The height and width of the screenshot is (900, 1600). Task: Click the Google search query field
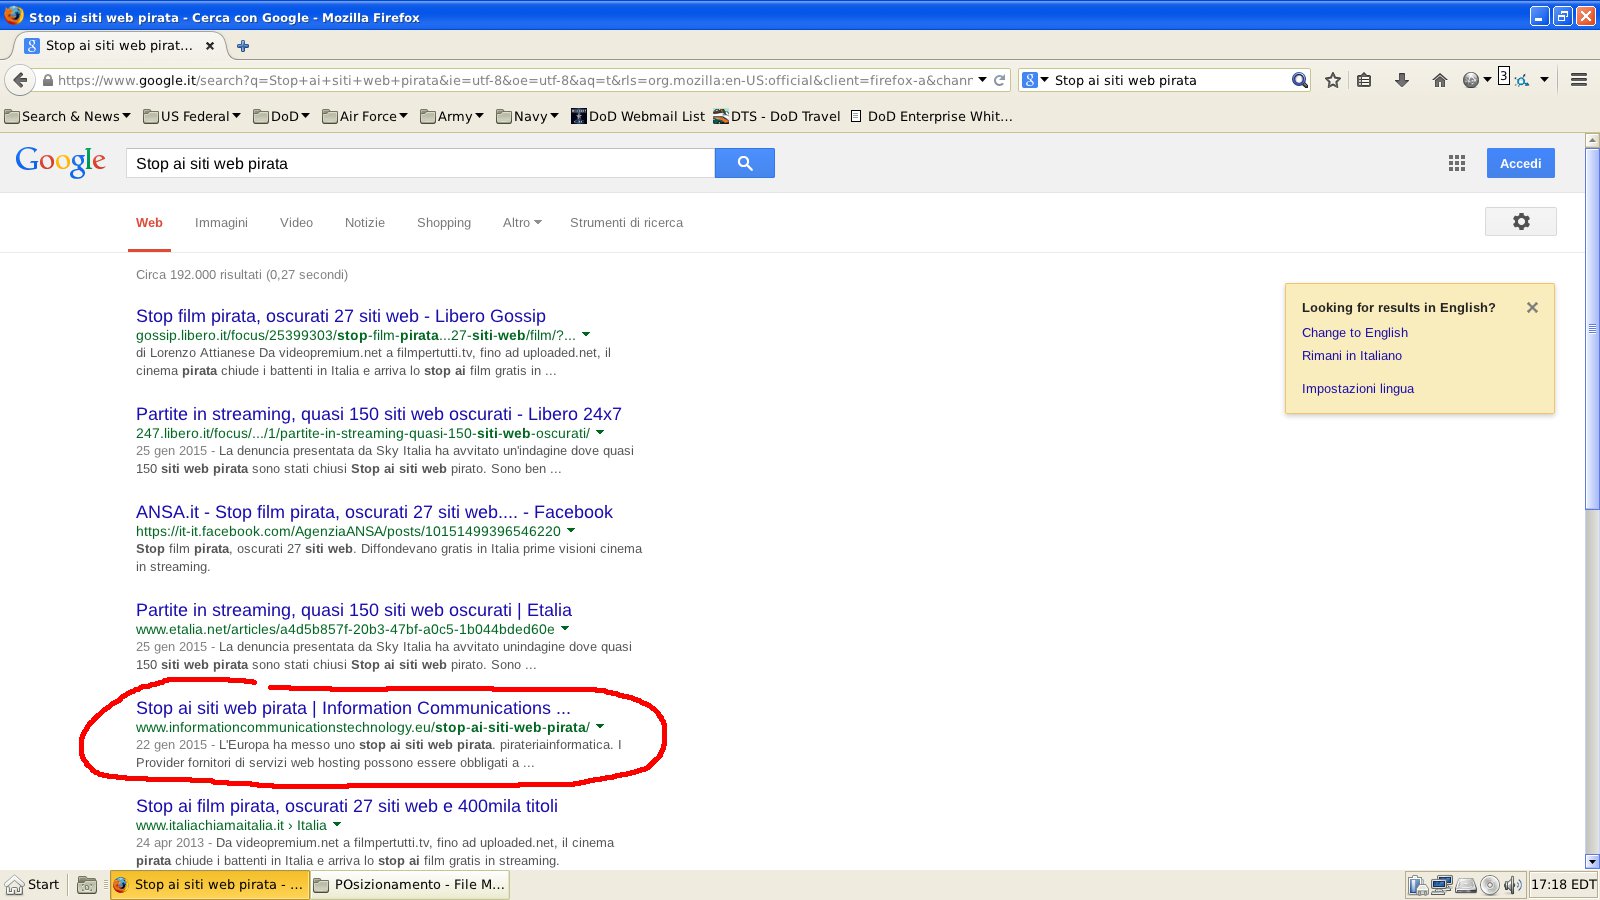coord(420,163)
